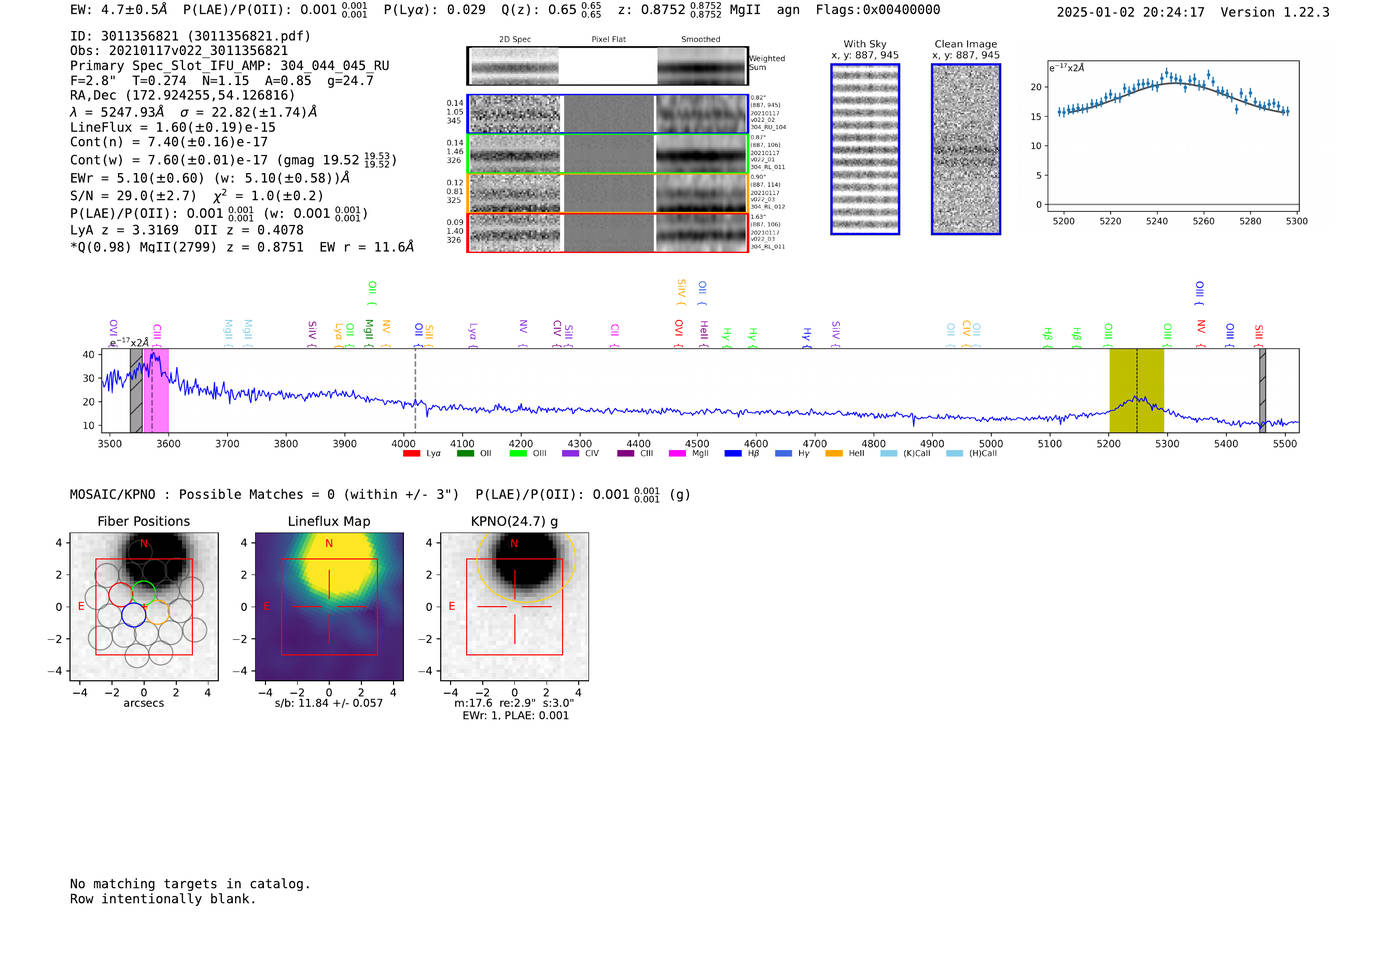Click the Primary Spec_Slot_IFU_AMP line

click(230, 66)
